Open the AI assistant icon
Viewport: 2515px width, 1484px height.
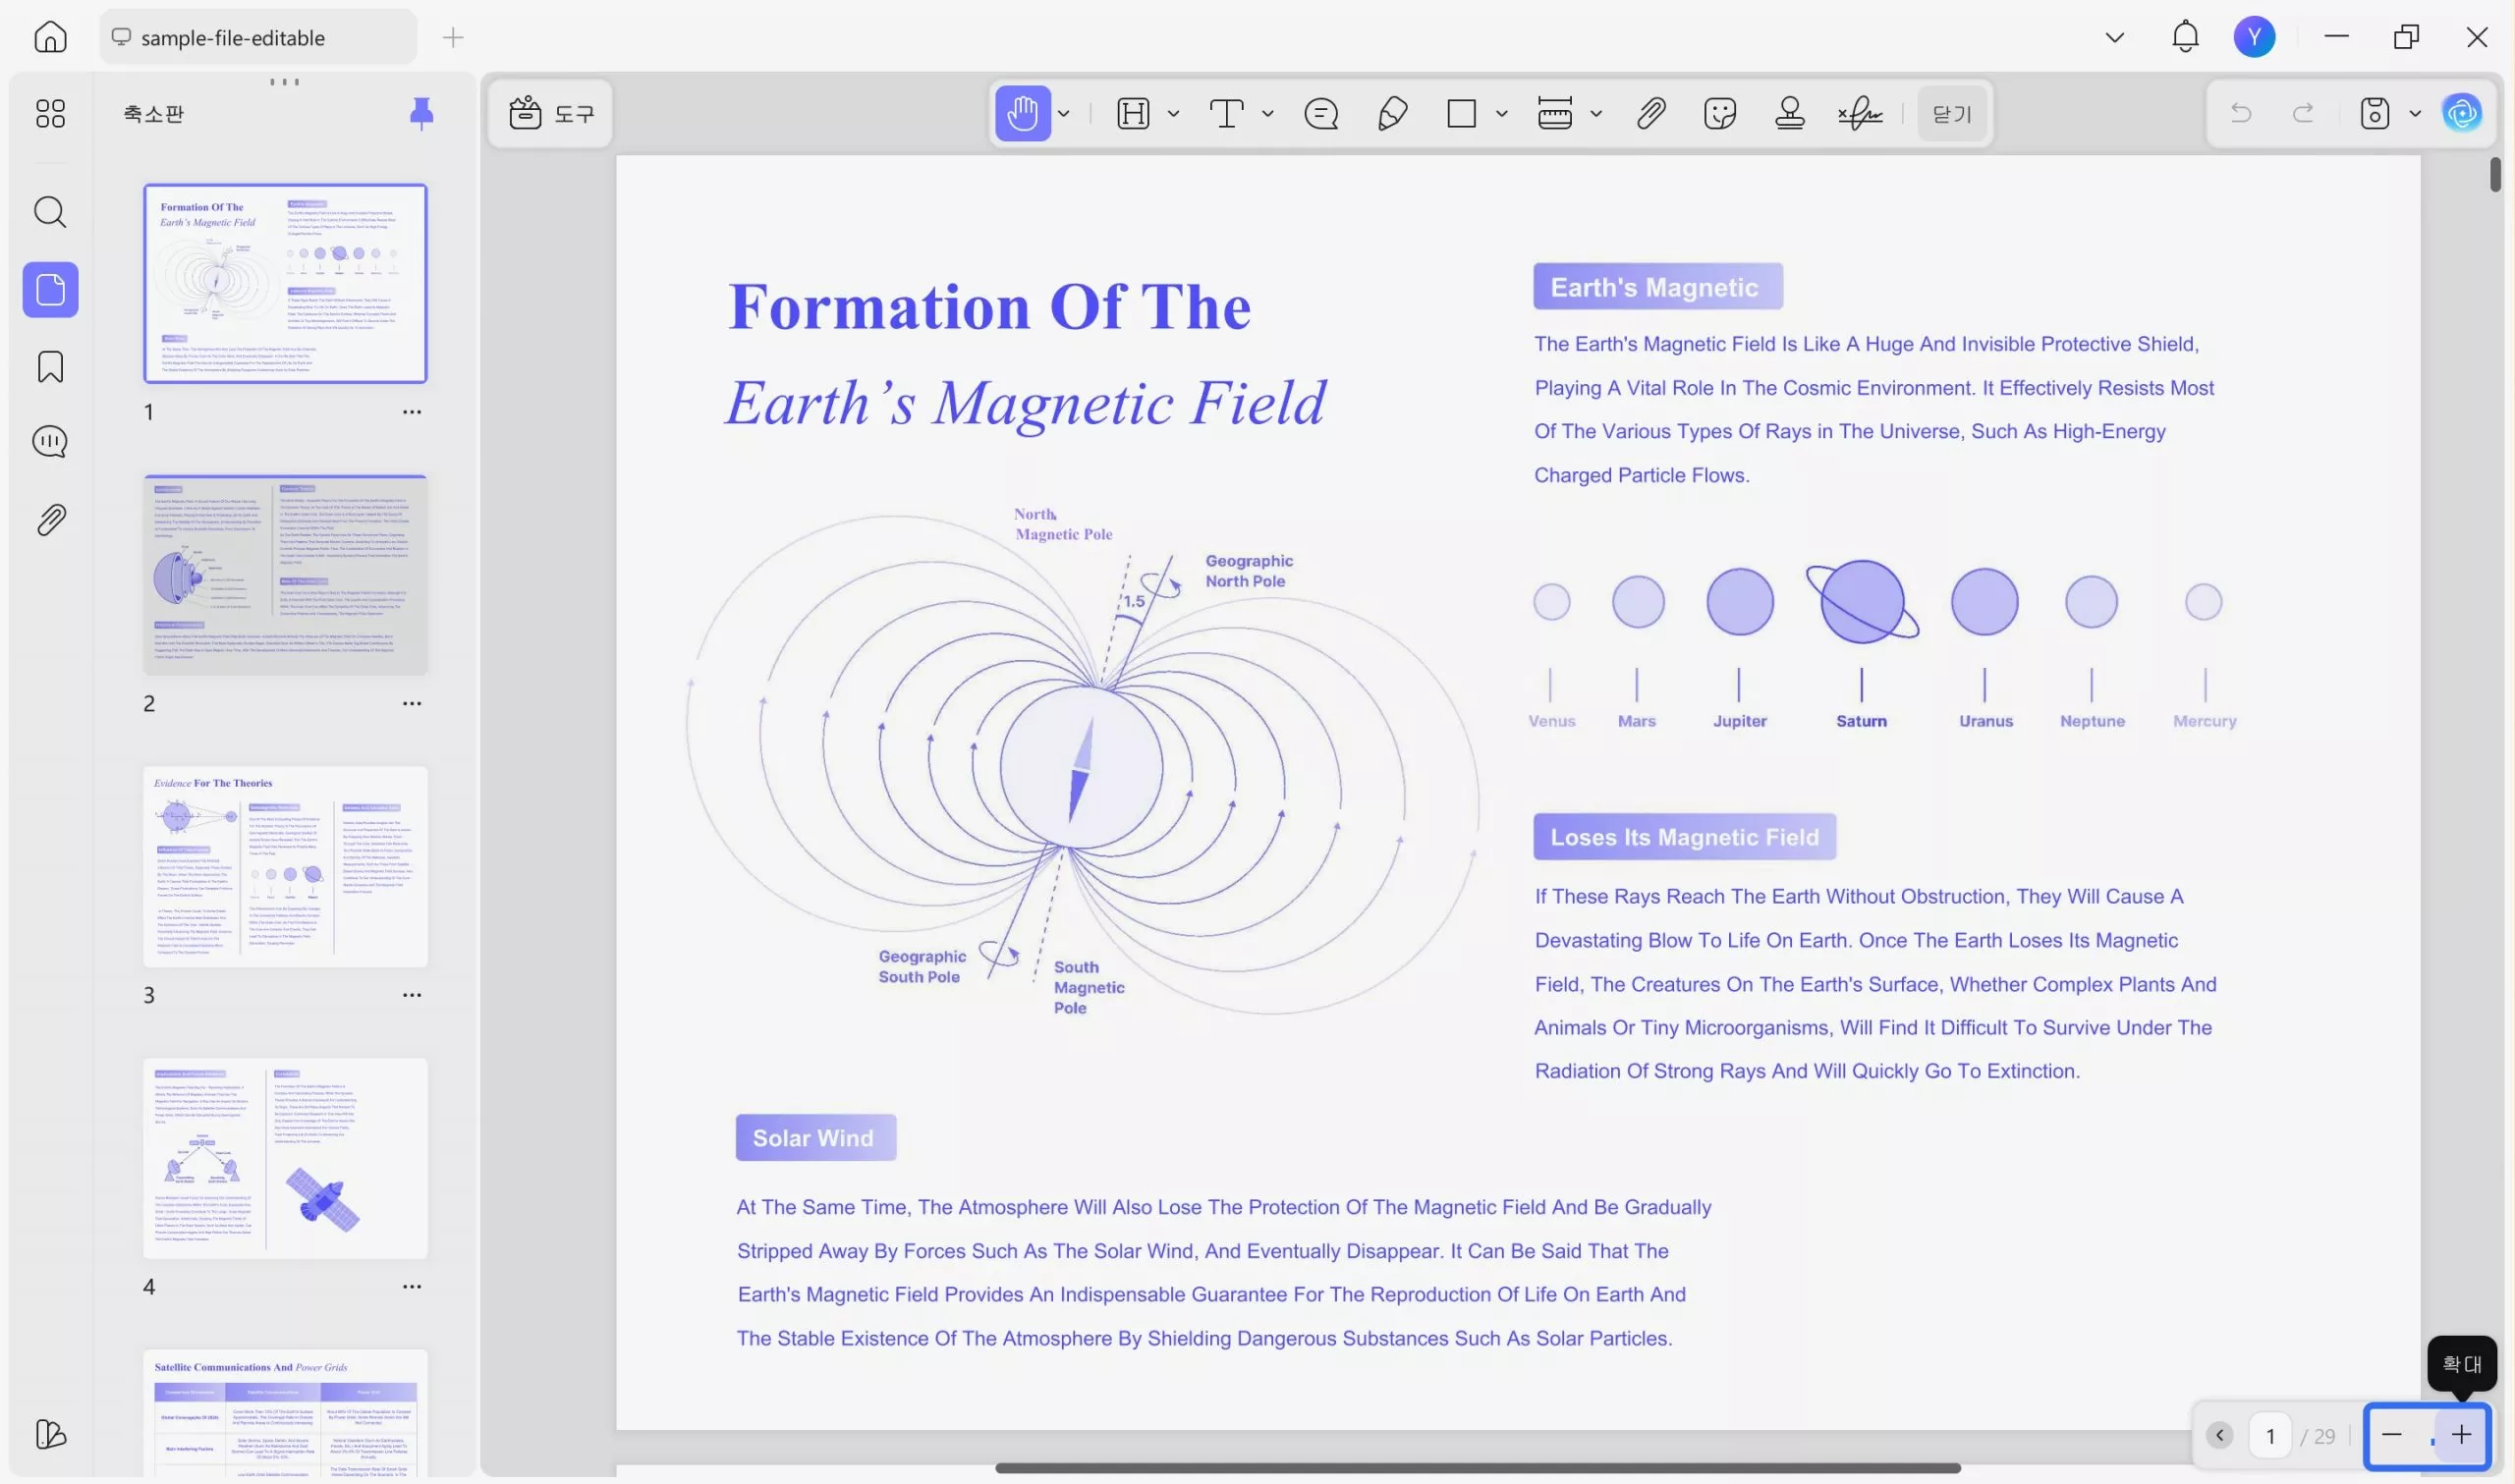click(x=2461, y=113)
